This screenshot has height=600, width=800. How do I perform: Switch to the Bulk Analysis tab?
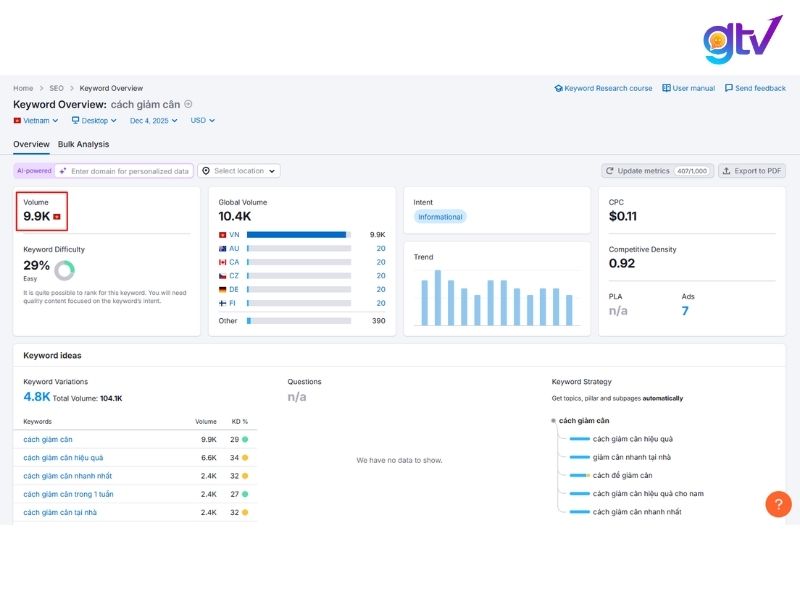pyautogui.click(x=84, y=144)
